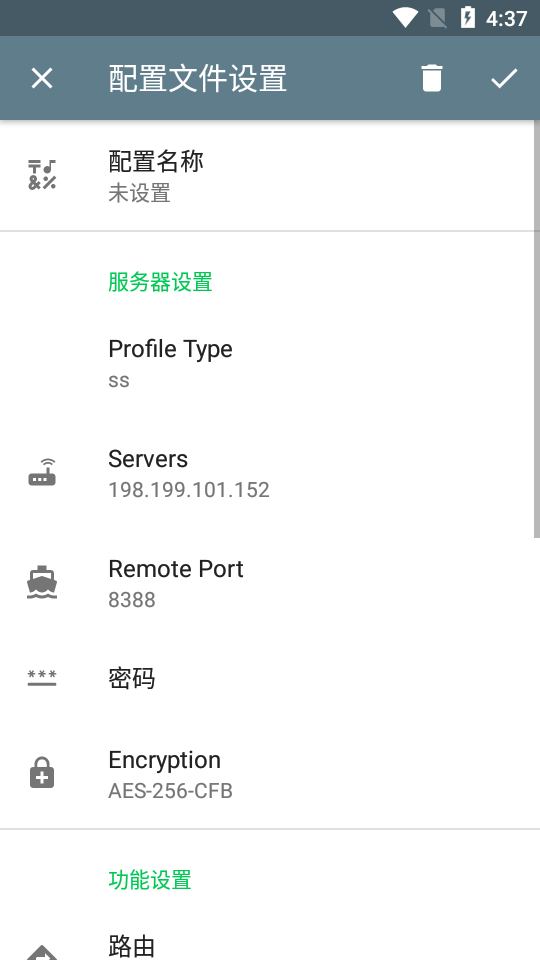Click the padlock icon beside Encryption
Screen dimensions: 540x960
point(42,773)
